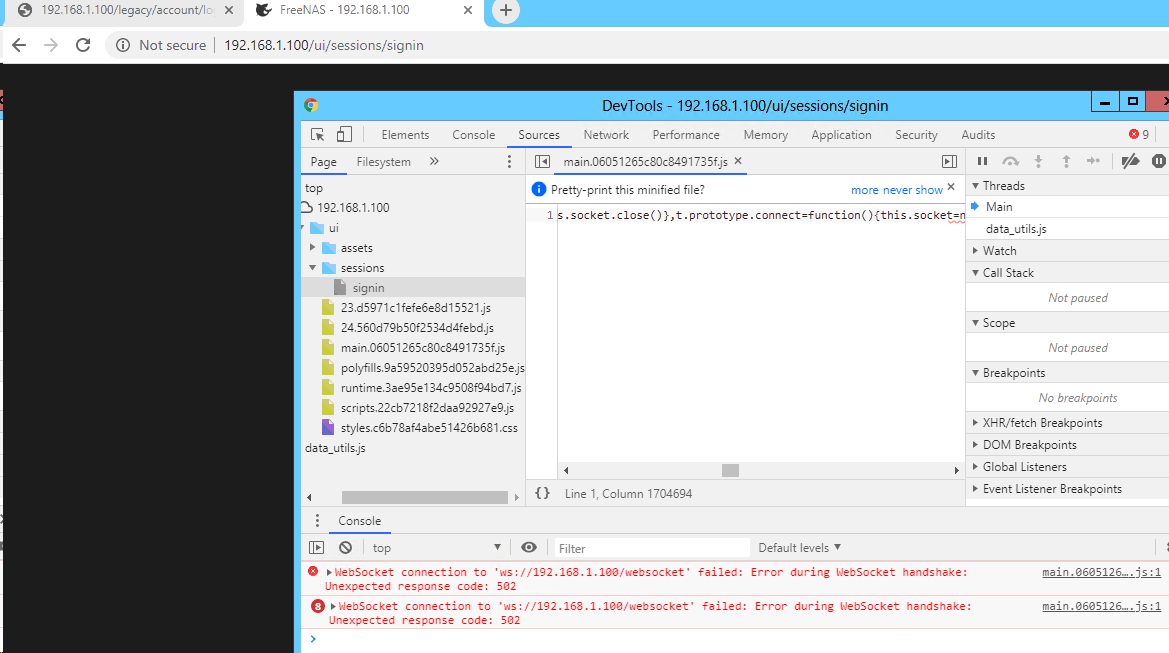Screen dimensions: 1169x653
Task: Collapse the Threads section
Action: pyautogui.click(x=975, y=186)
